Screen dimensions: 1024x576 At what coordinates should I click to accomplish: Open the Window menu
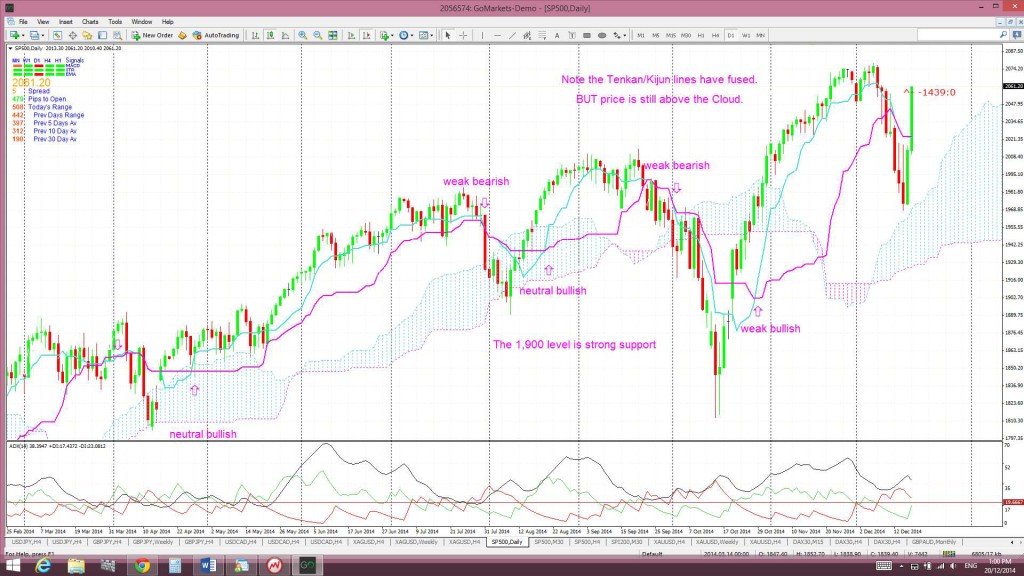point(142,22)
